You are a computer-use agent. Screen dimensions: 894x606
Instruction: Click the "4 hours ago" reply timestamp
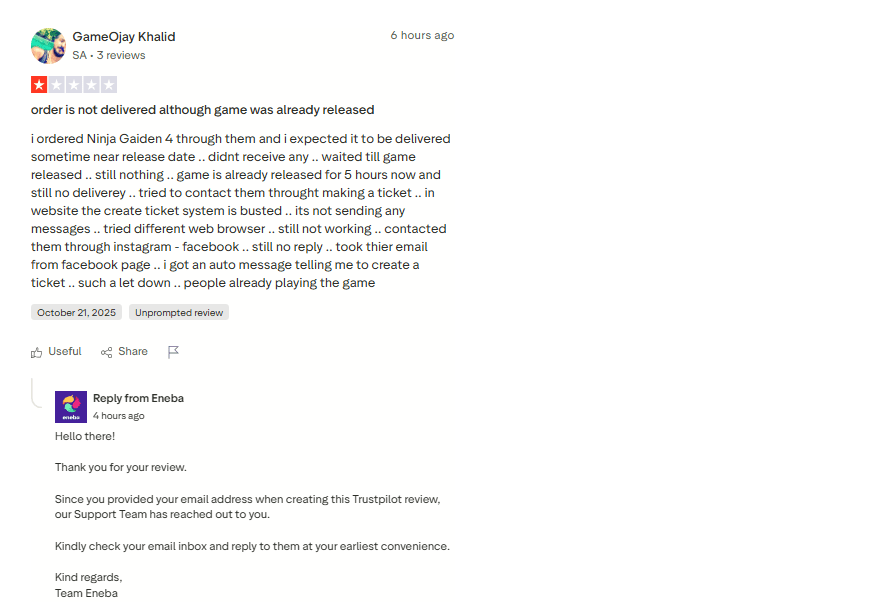tap(119, 416)
